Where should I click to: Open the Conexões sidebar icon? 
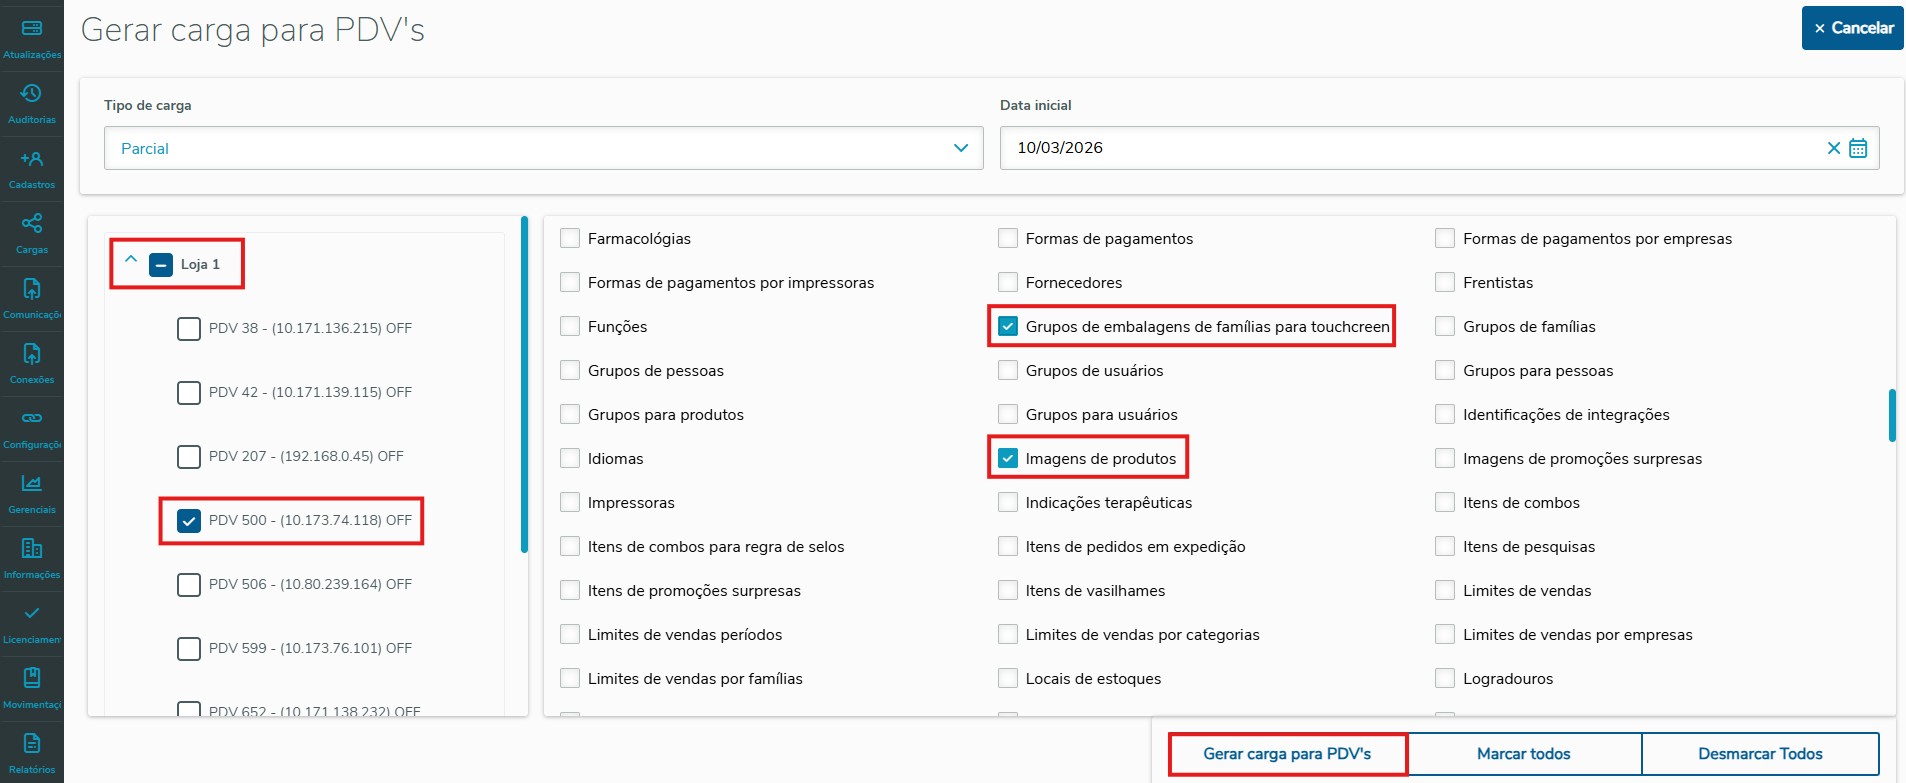click(32, 353)
